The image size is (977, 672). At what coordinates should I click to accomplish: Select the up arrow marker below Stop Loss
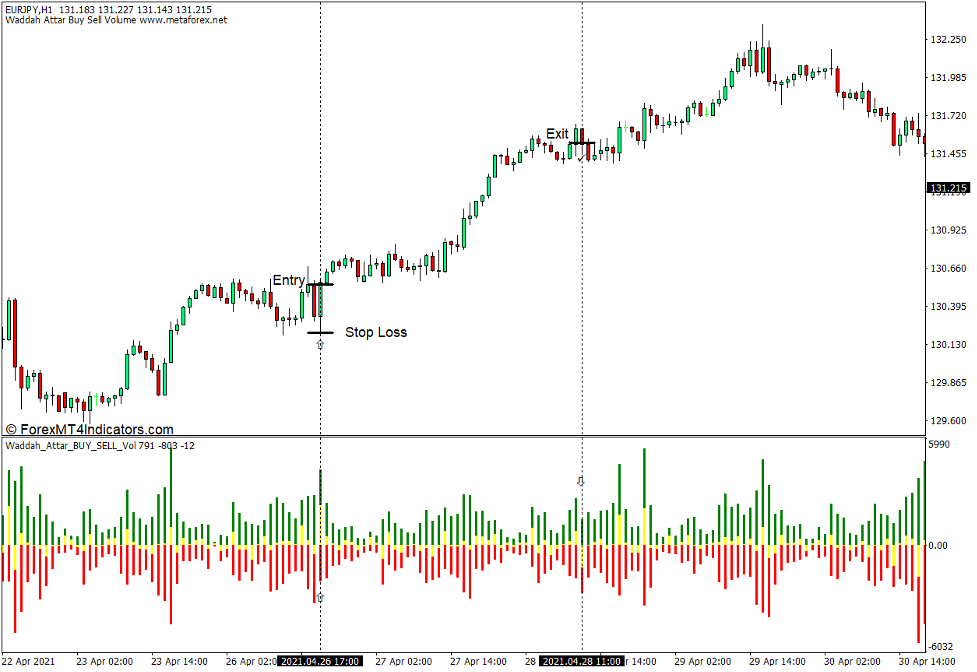tap(320, 343)
